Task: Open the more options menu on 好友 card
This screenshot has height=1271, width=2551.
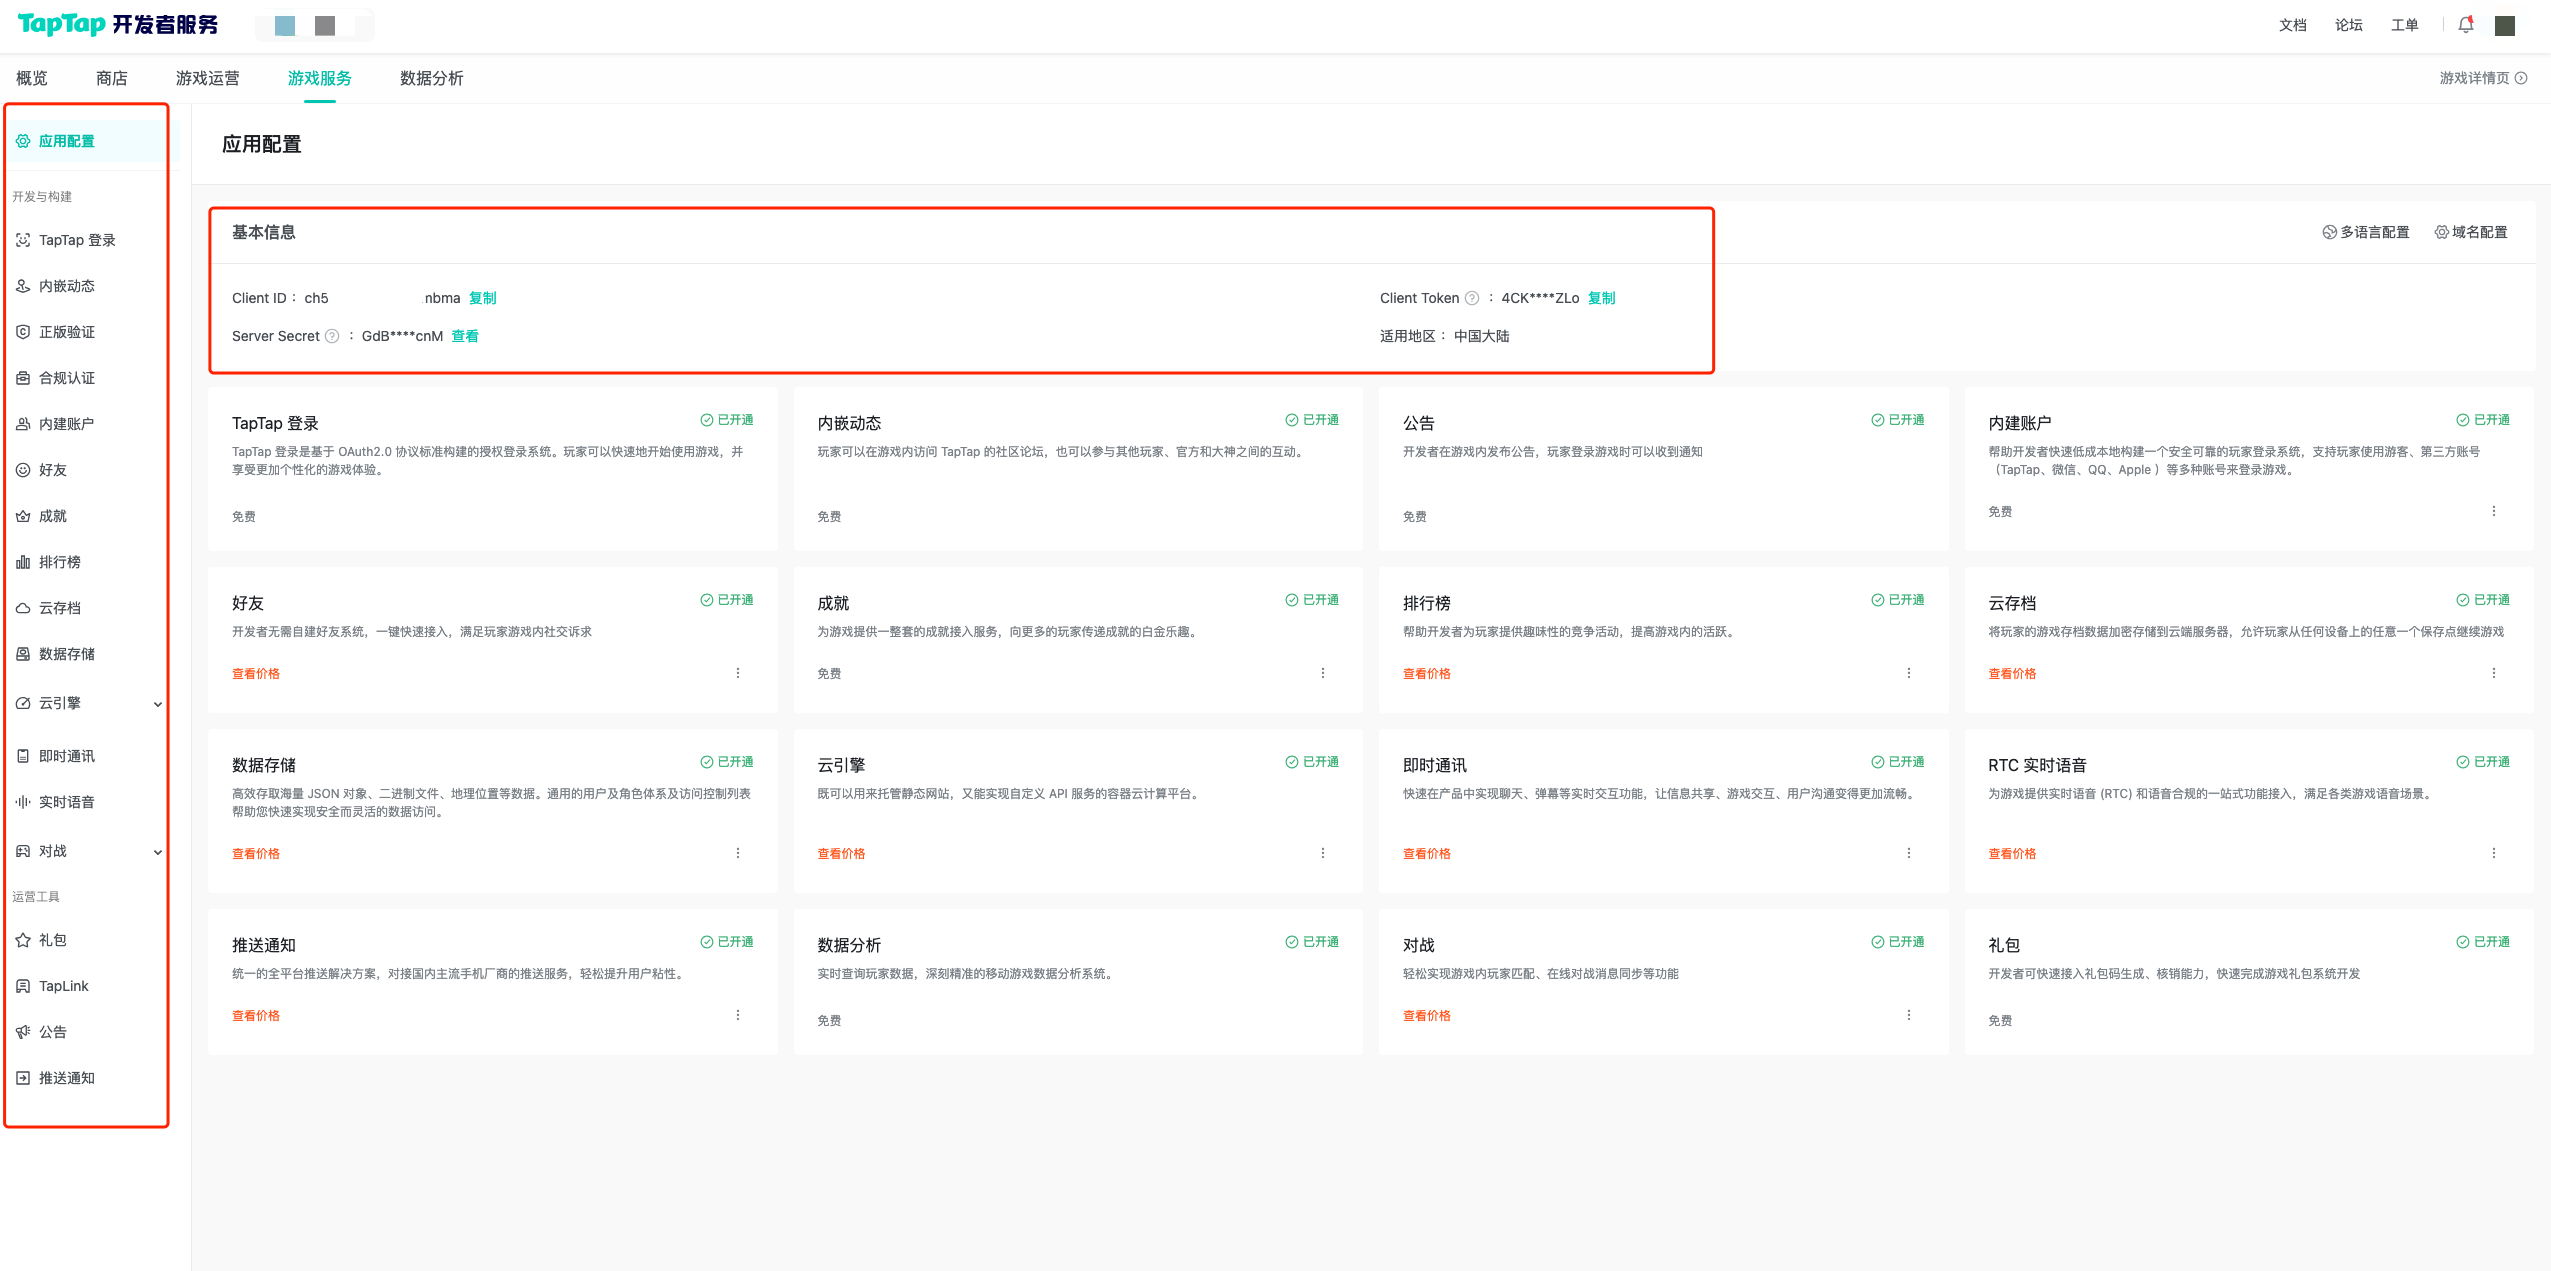Action: click(738, 673)
